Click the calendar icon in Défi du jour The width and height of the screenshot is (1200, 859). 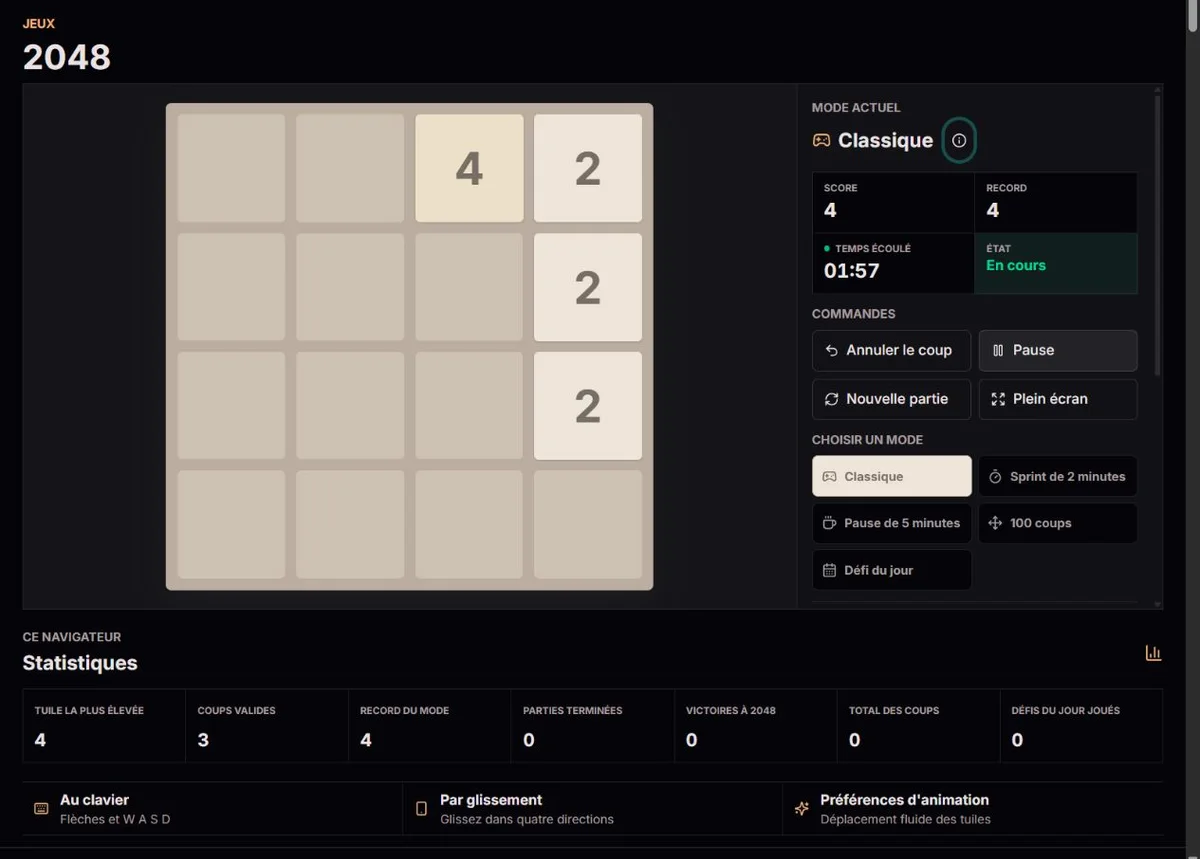pyautogui.click(x=829, y=570)
